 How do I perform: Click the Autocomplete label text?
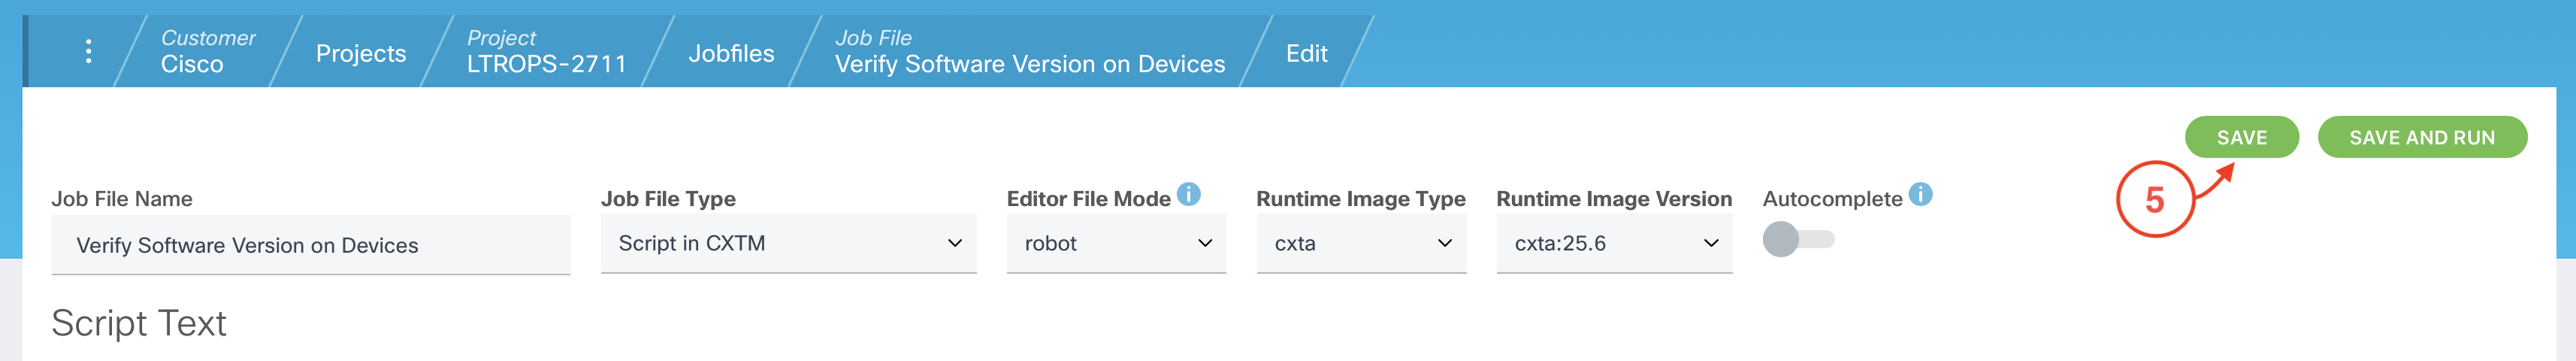(x=1831, y=199)
